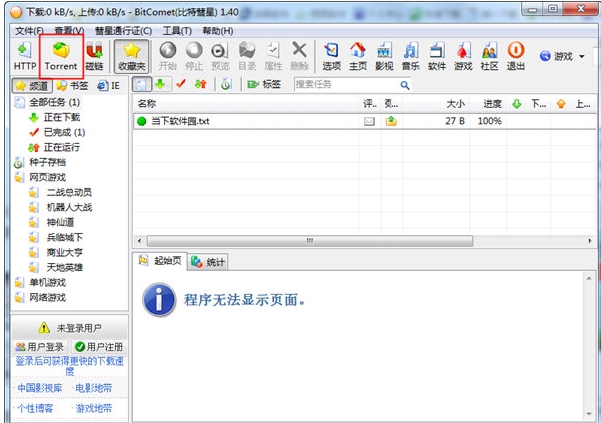601x423 pixels.
Task: Open the 帮助(H) menu
Action: tap(217, 31)
